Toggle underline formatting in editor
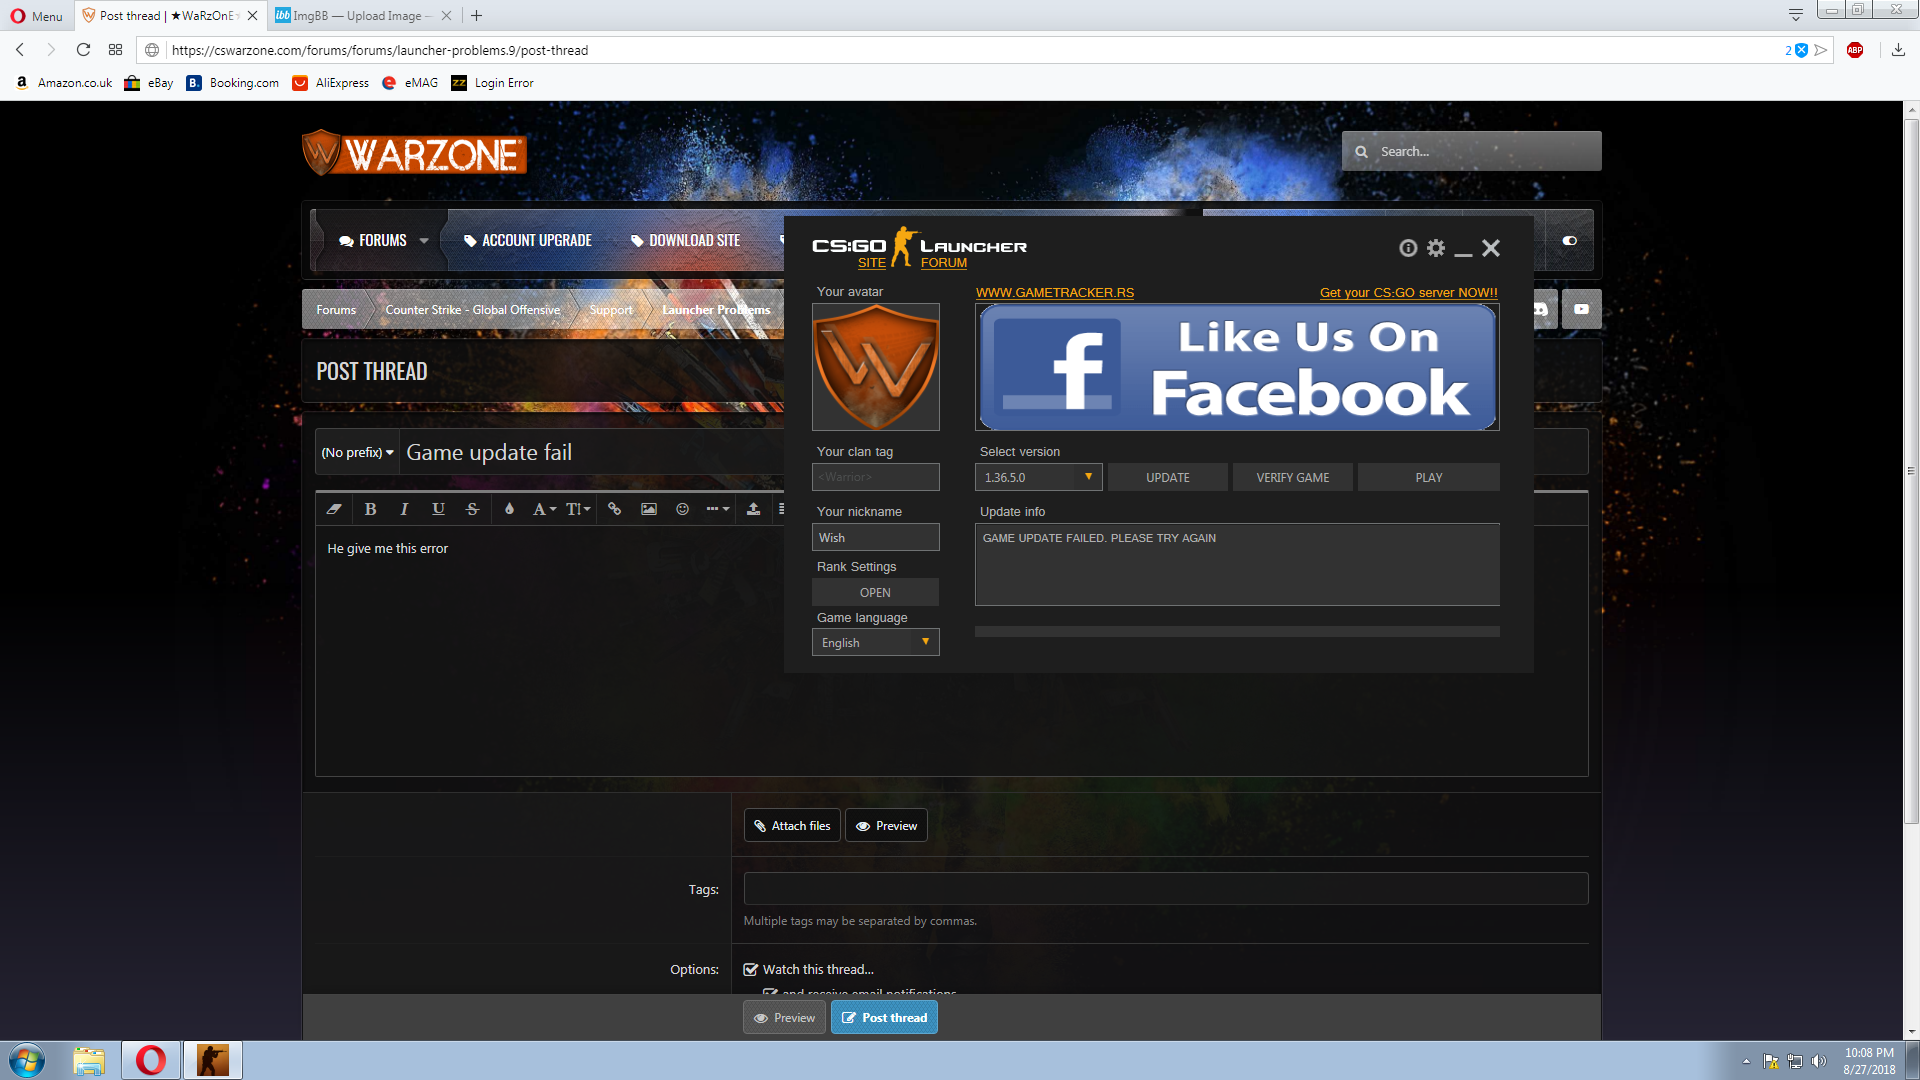The width and height of the screenshot is (1920, 1080). click(x=438, y=509)
